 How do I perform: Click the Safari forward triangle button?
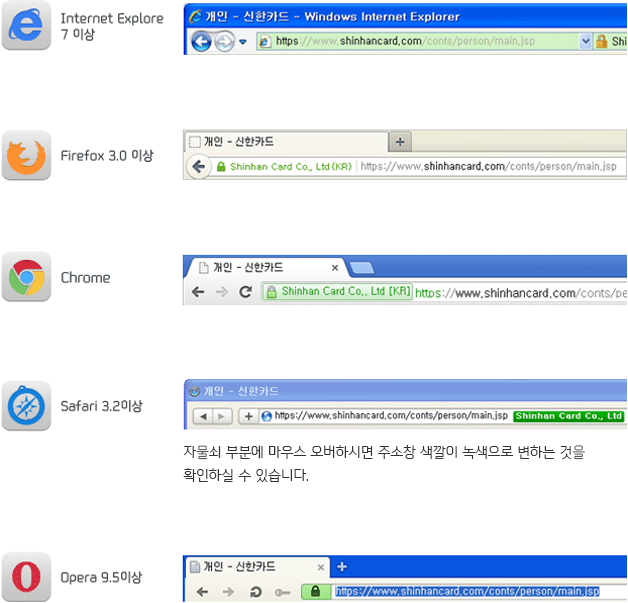pyautogui.click(x=221, y=416)
